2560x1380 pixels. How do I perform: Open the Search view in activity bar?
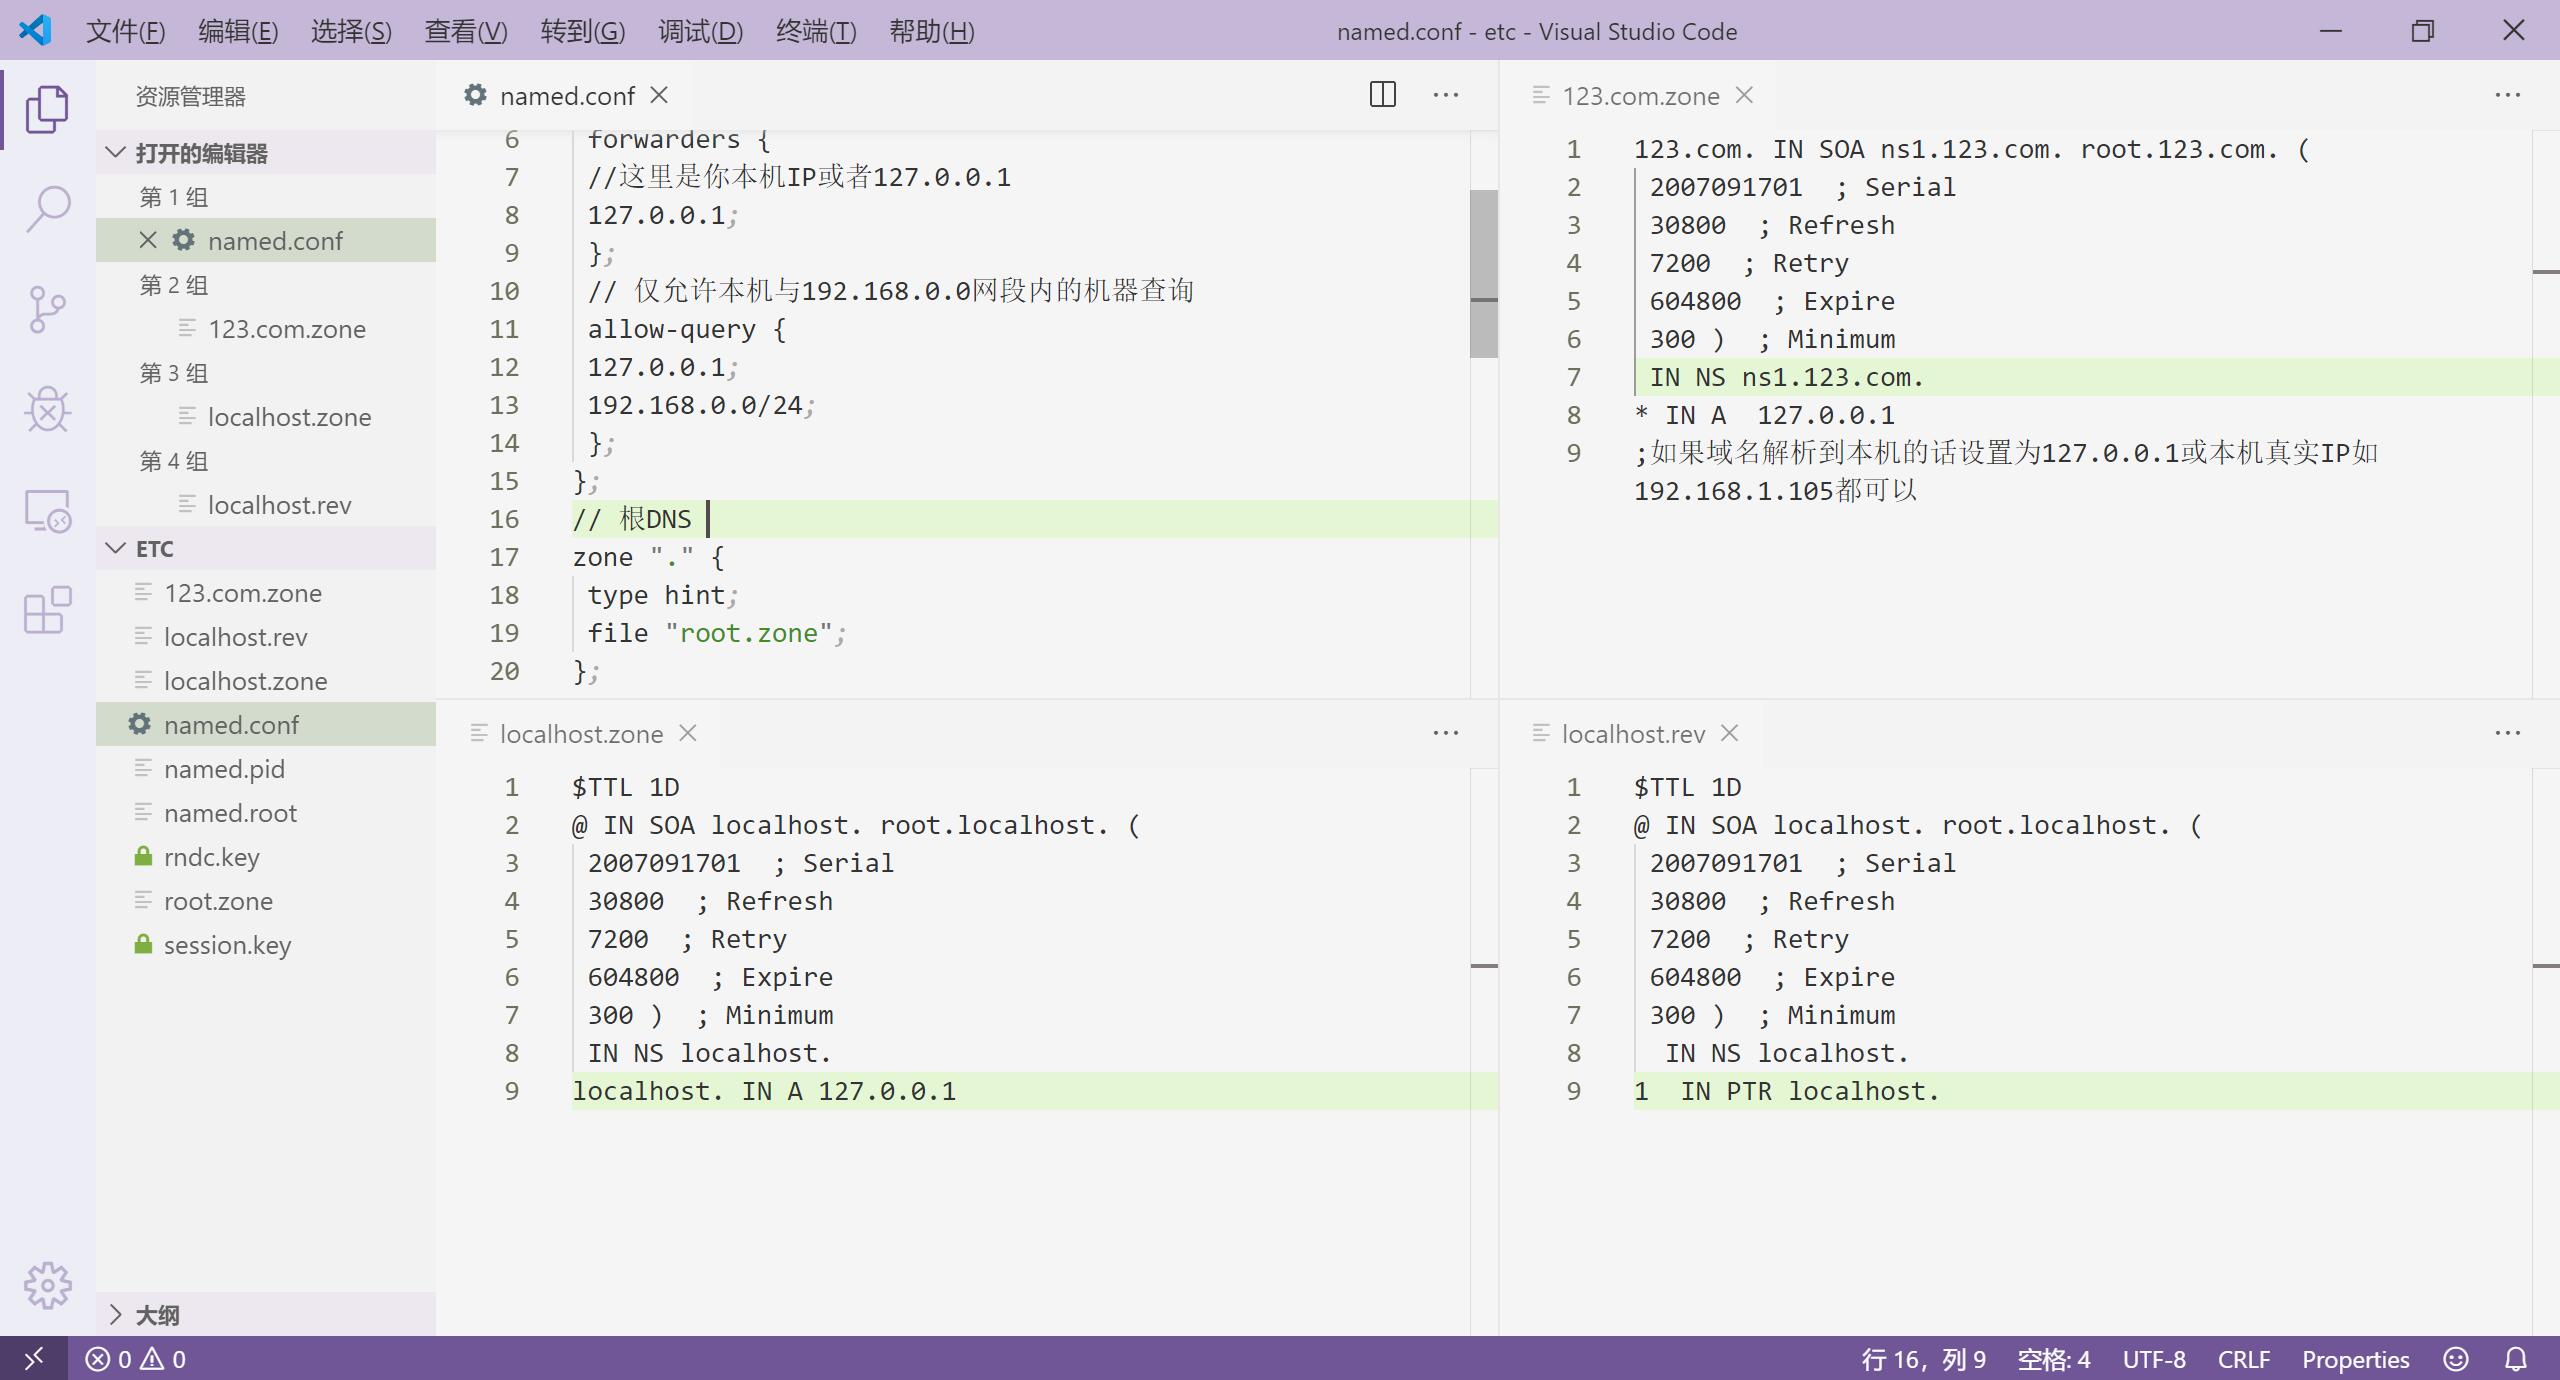47,209
